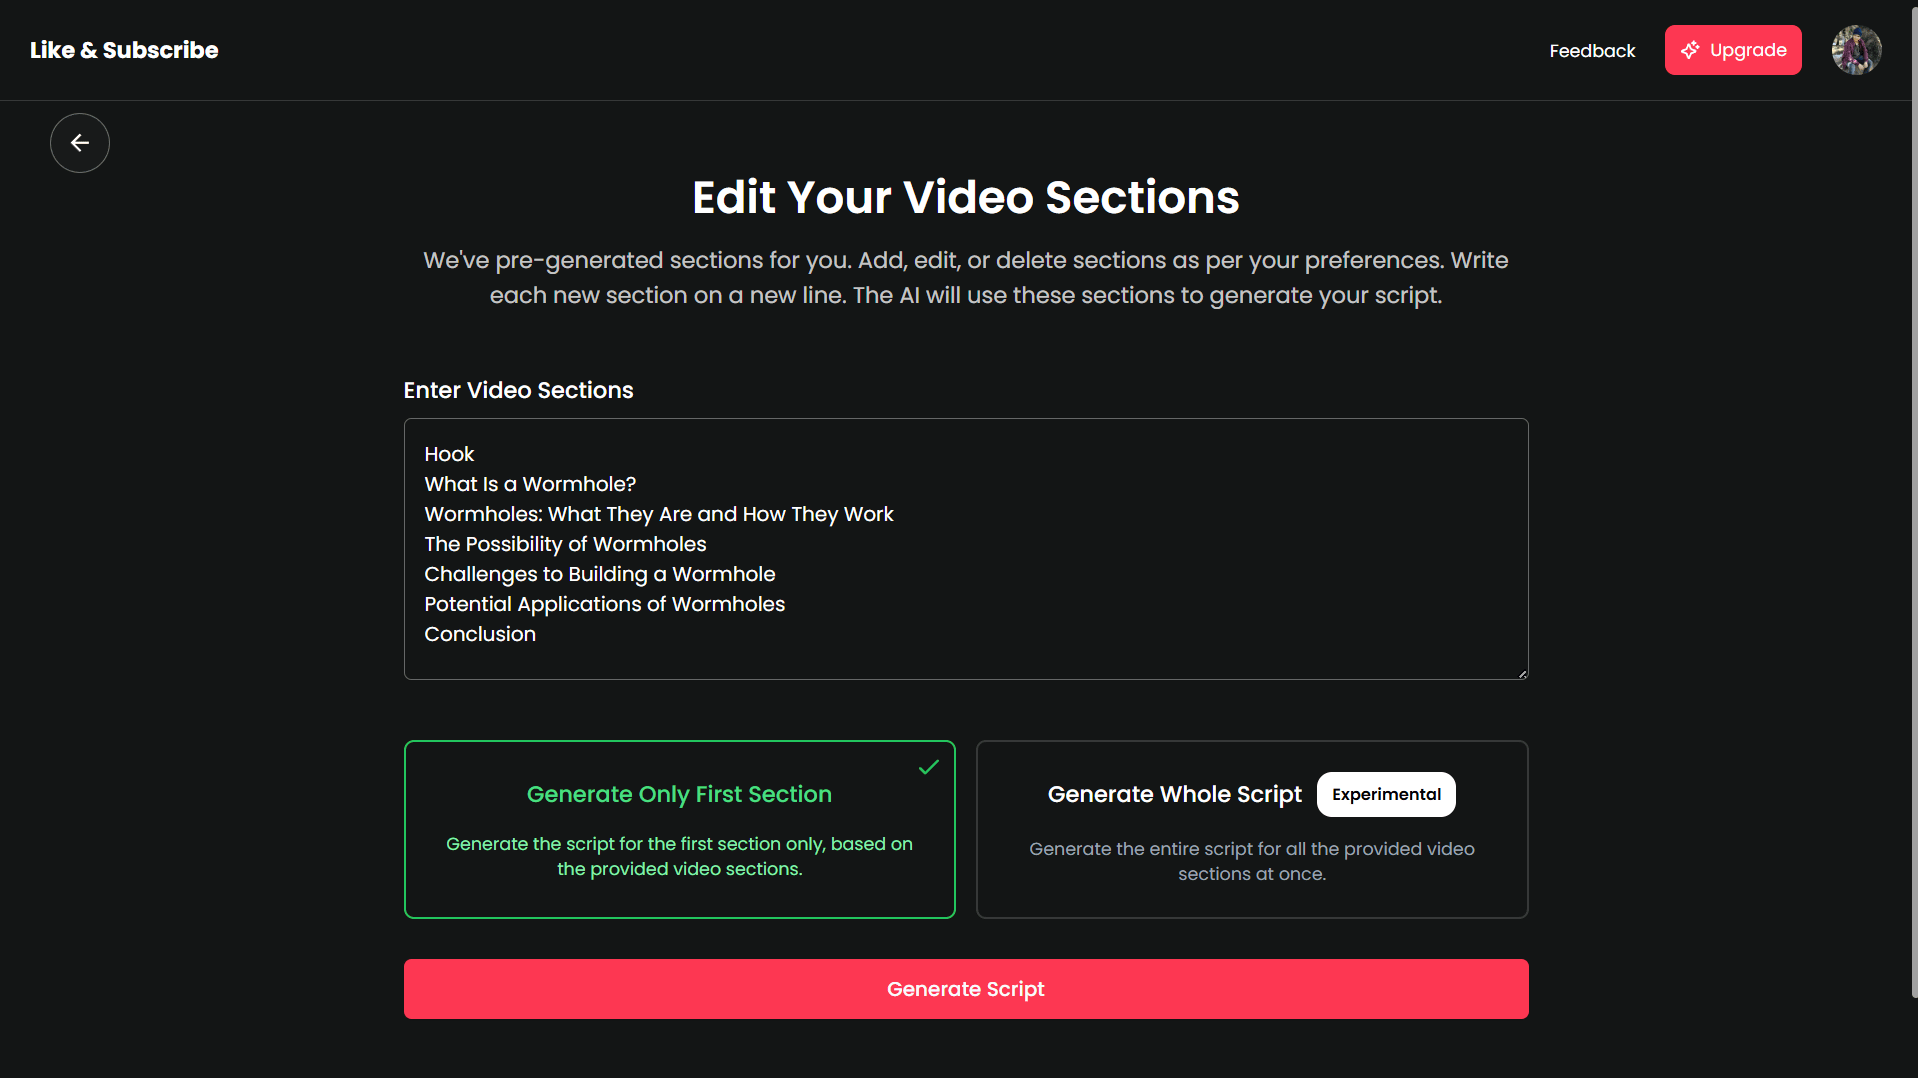Click the 'What Is a Wormhole?' line
This screenshot has height=1078, width=1918.
coord(530,484)
